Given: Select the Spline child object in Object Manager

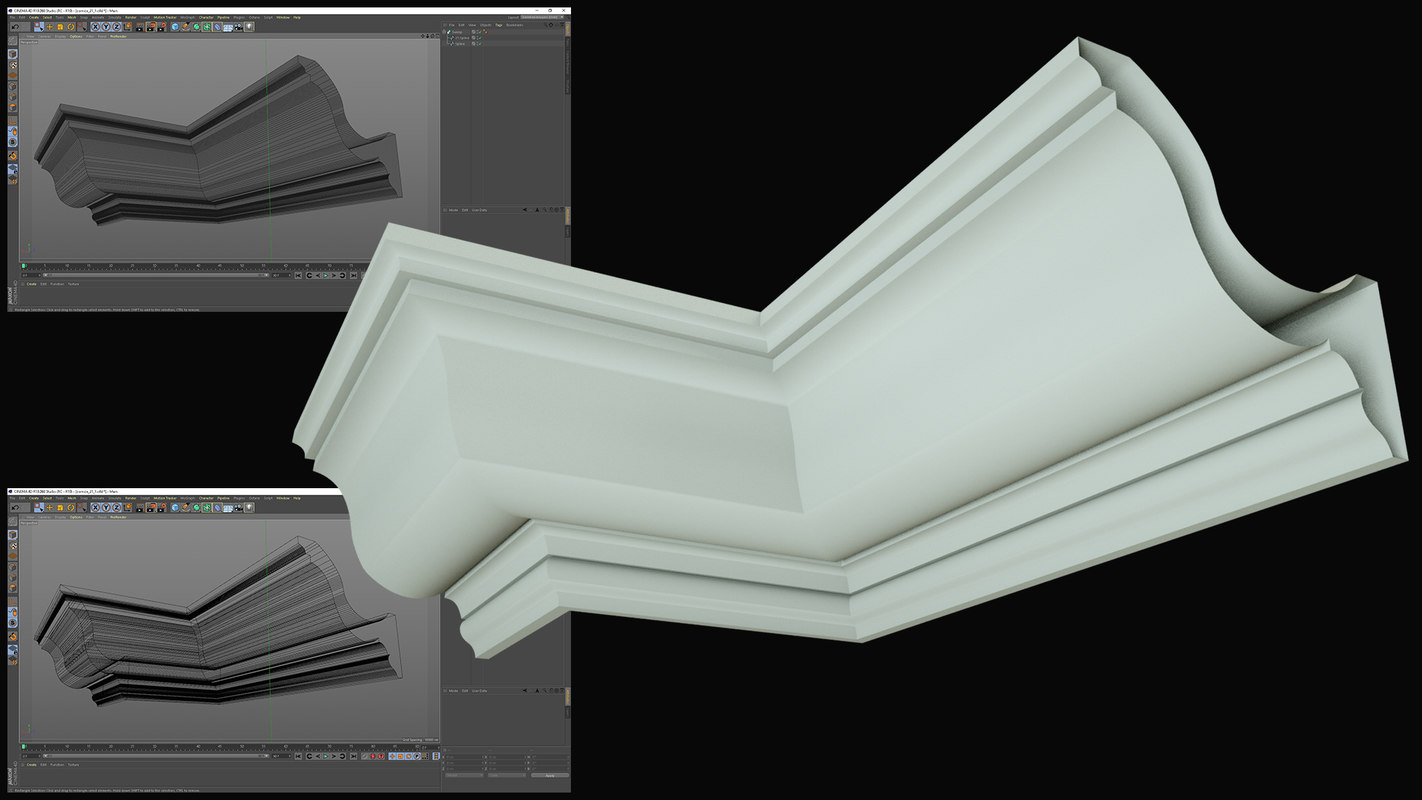Looking at the screenshot, I should (460, 43).
